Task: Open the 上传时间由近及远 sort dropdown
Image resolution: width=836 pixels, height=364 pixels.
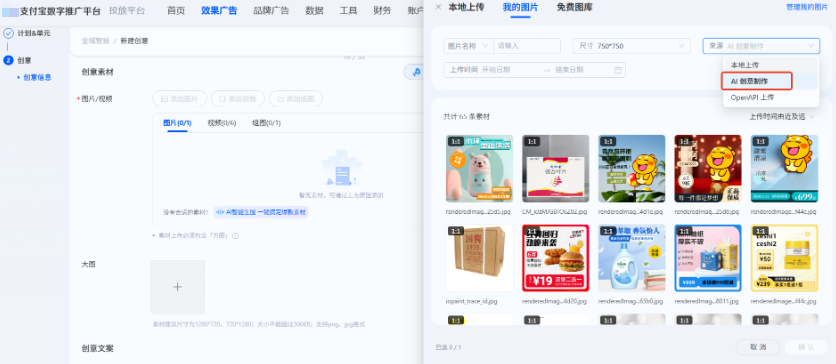Action: (782, 116)
